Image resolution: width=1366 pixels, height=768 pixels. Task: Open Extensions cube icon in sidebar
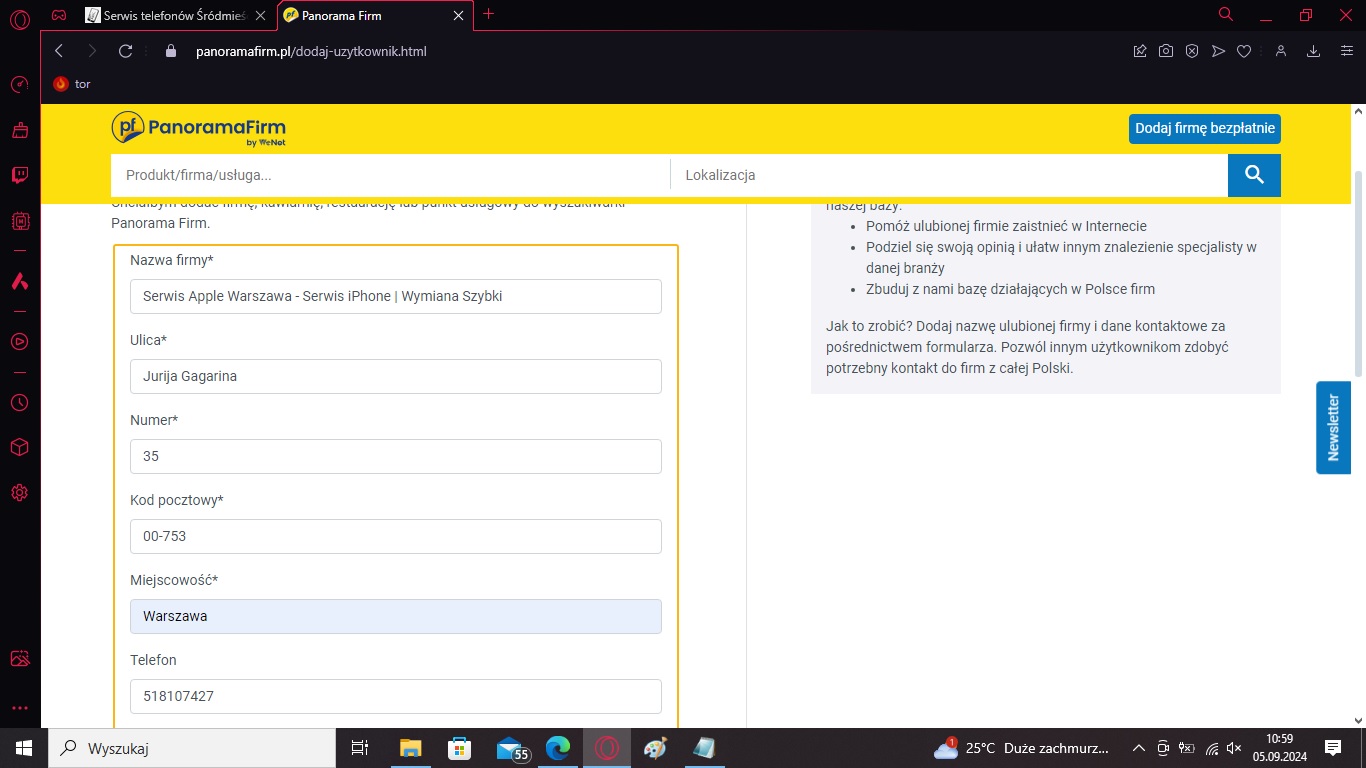[x=19, y=447]
